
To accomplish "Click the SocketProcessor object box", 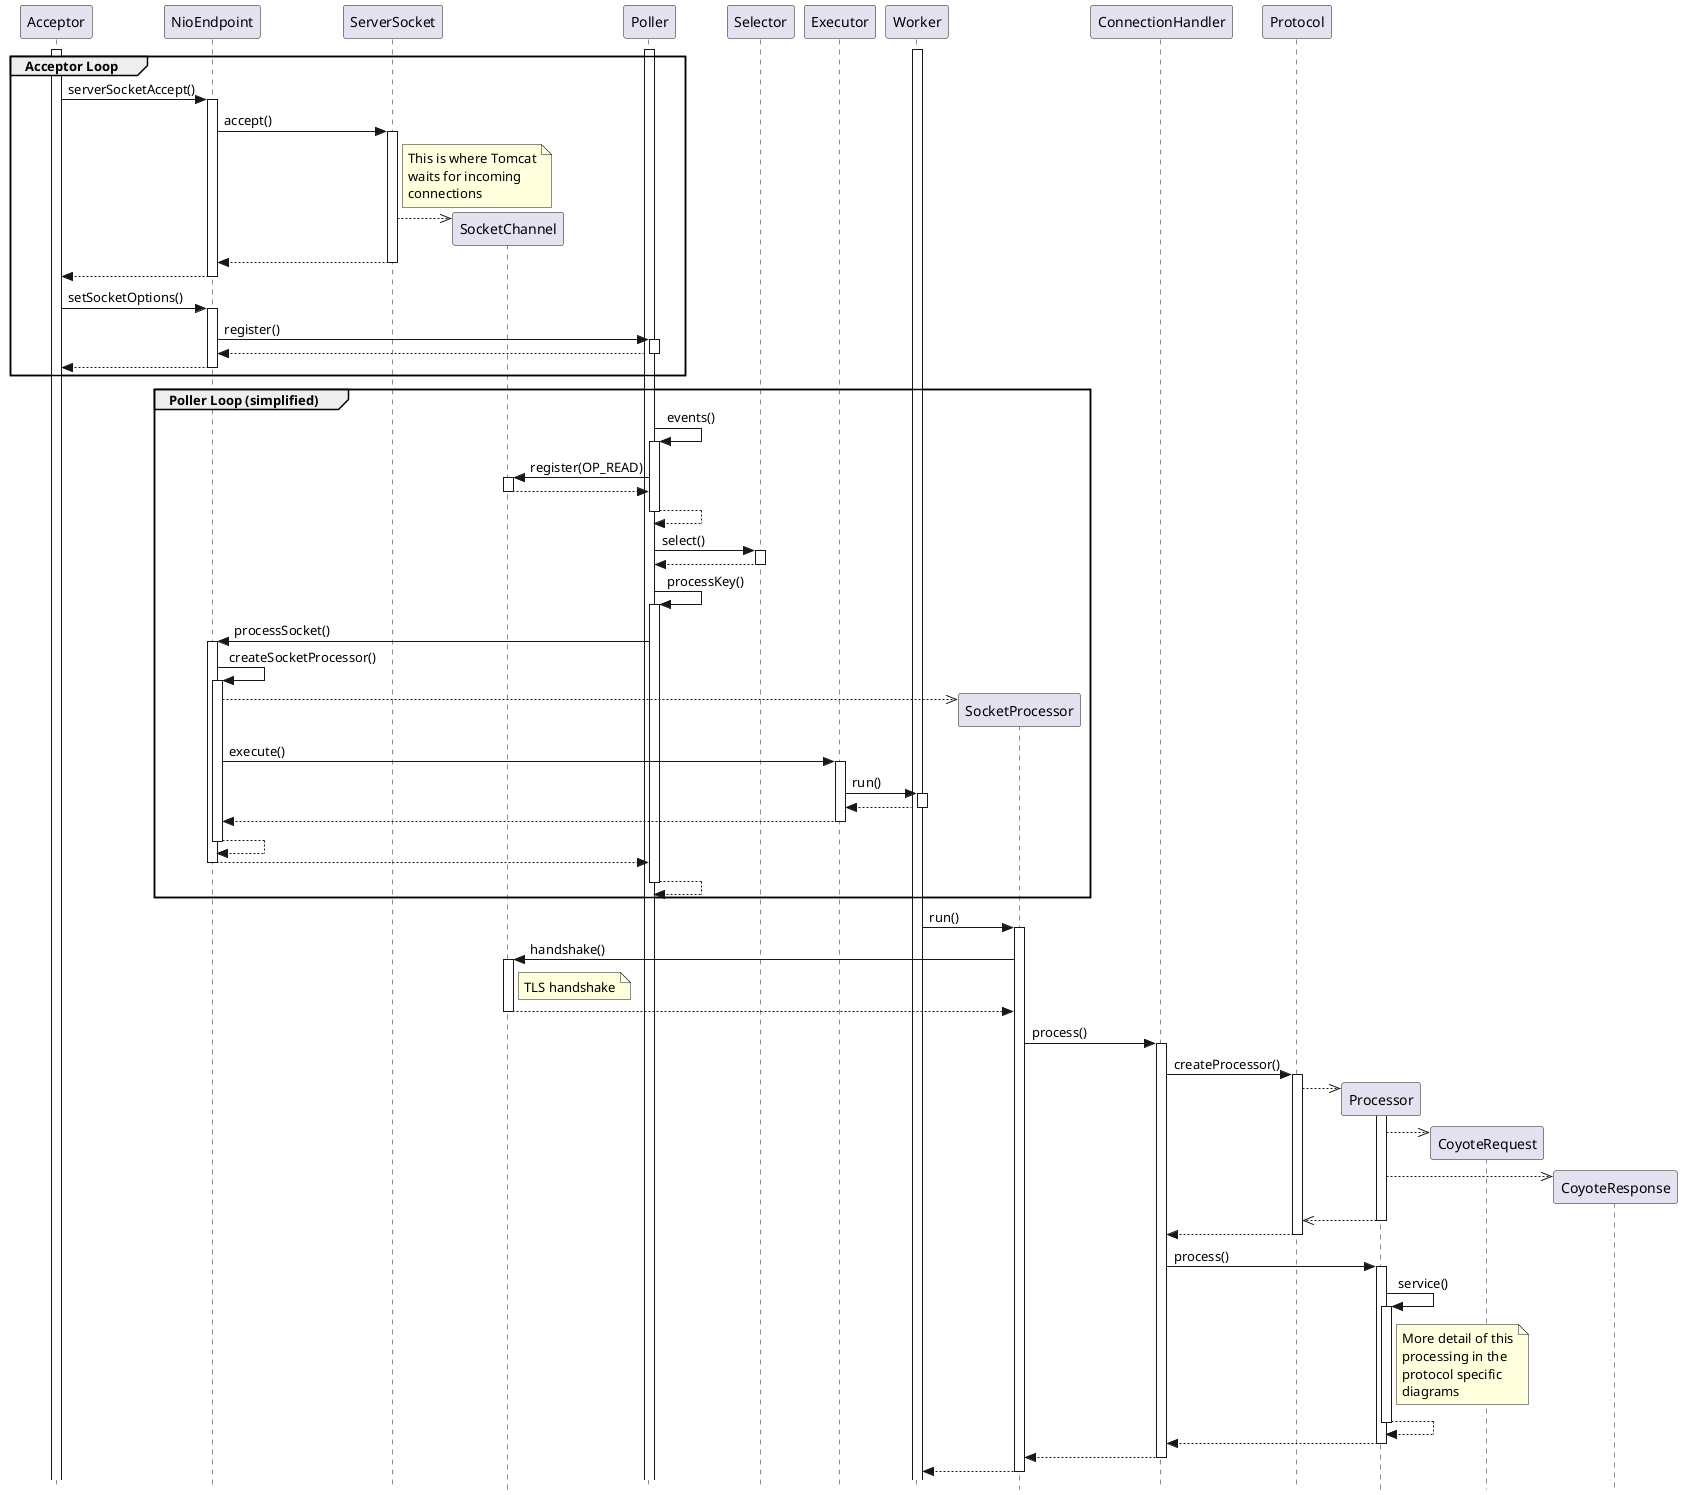I will 1019,711.
